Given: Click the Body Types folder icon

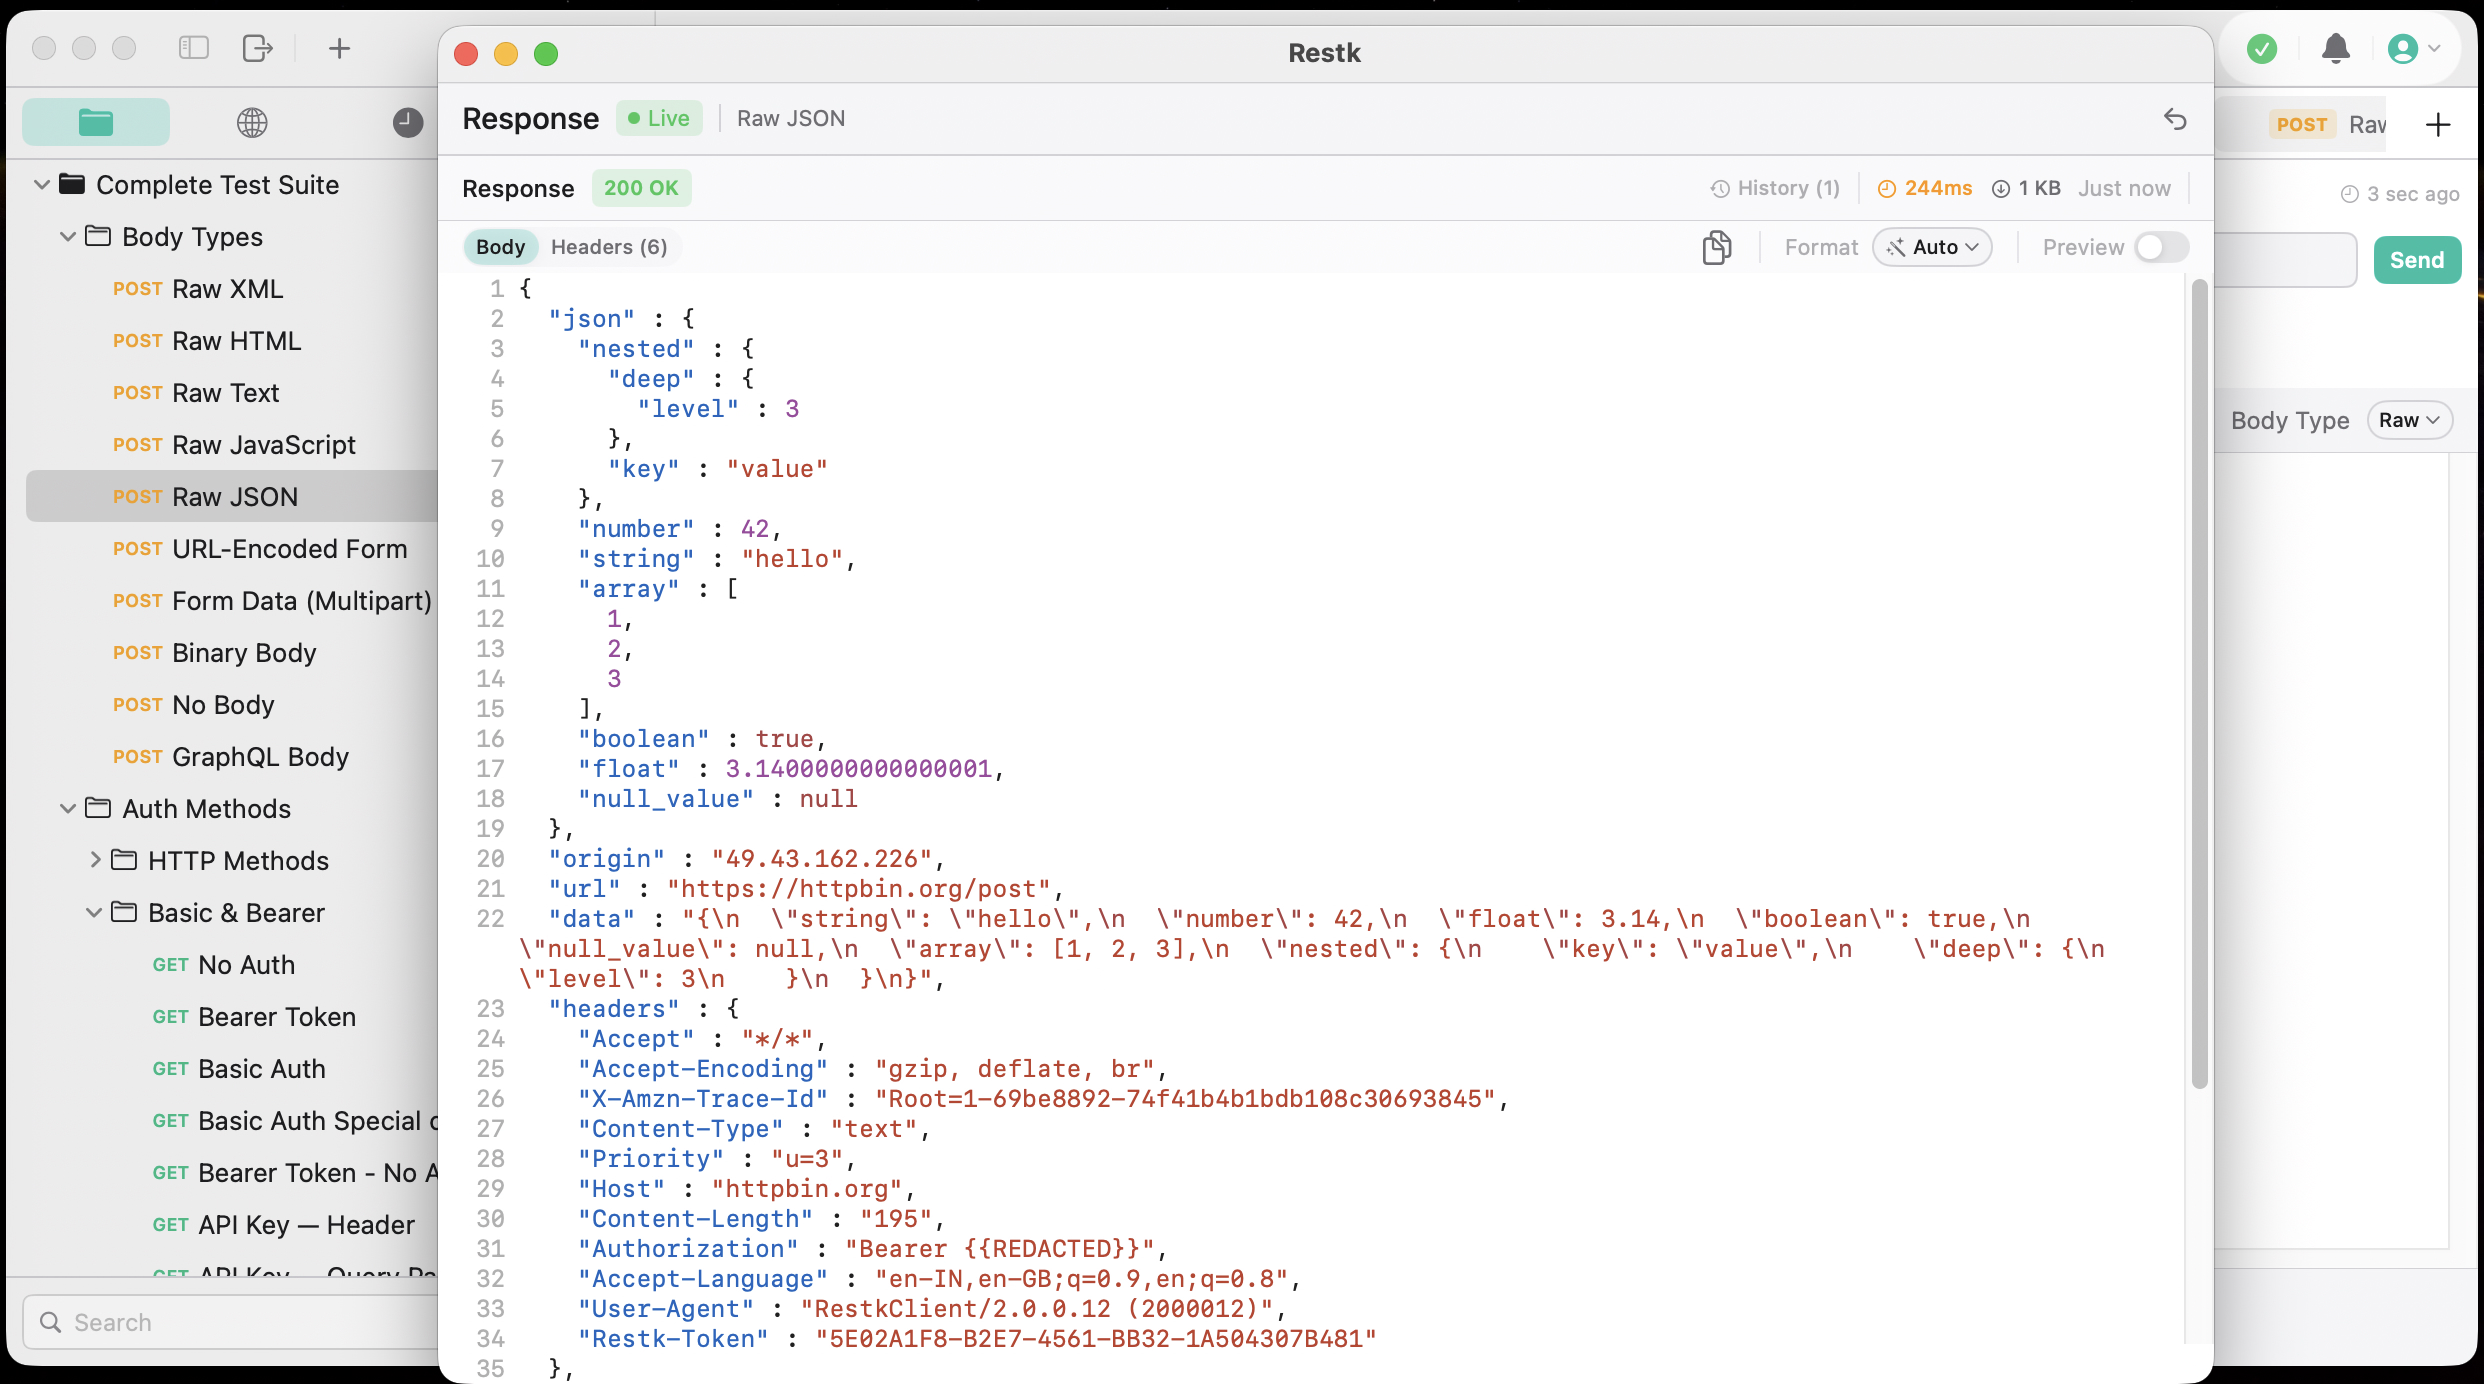Looking at the screenshot, I should (x=98, y=236).
